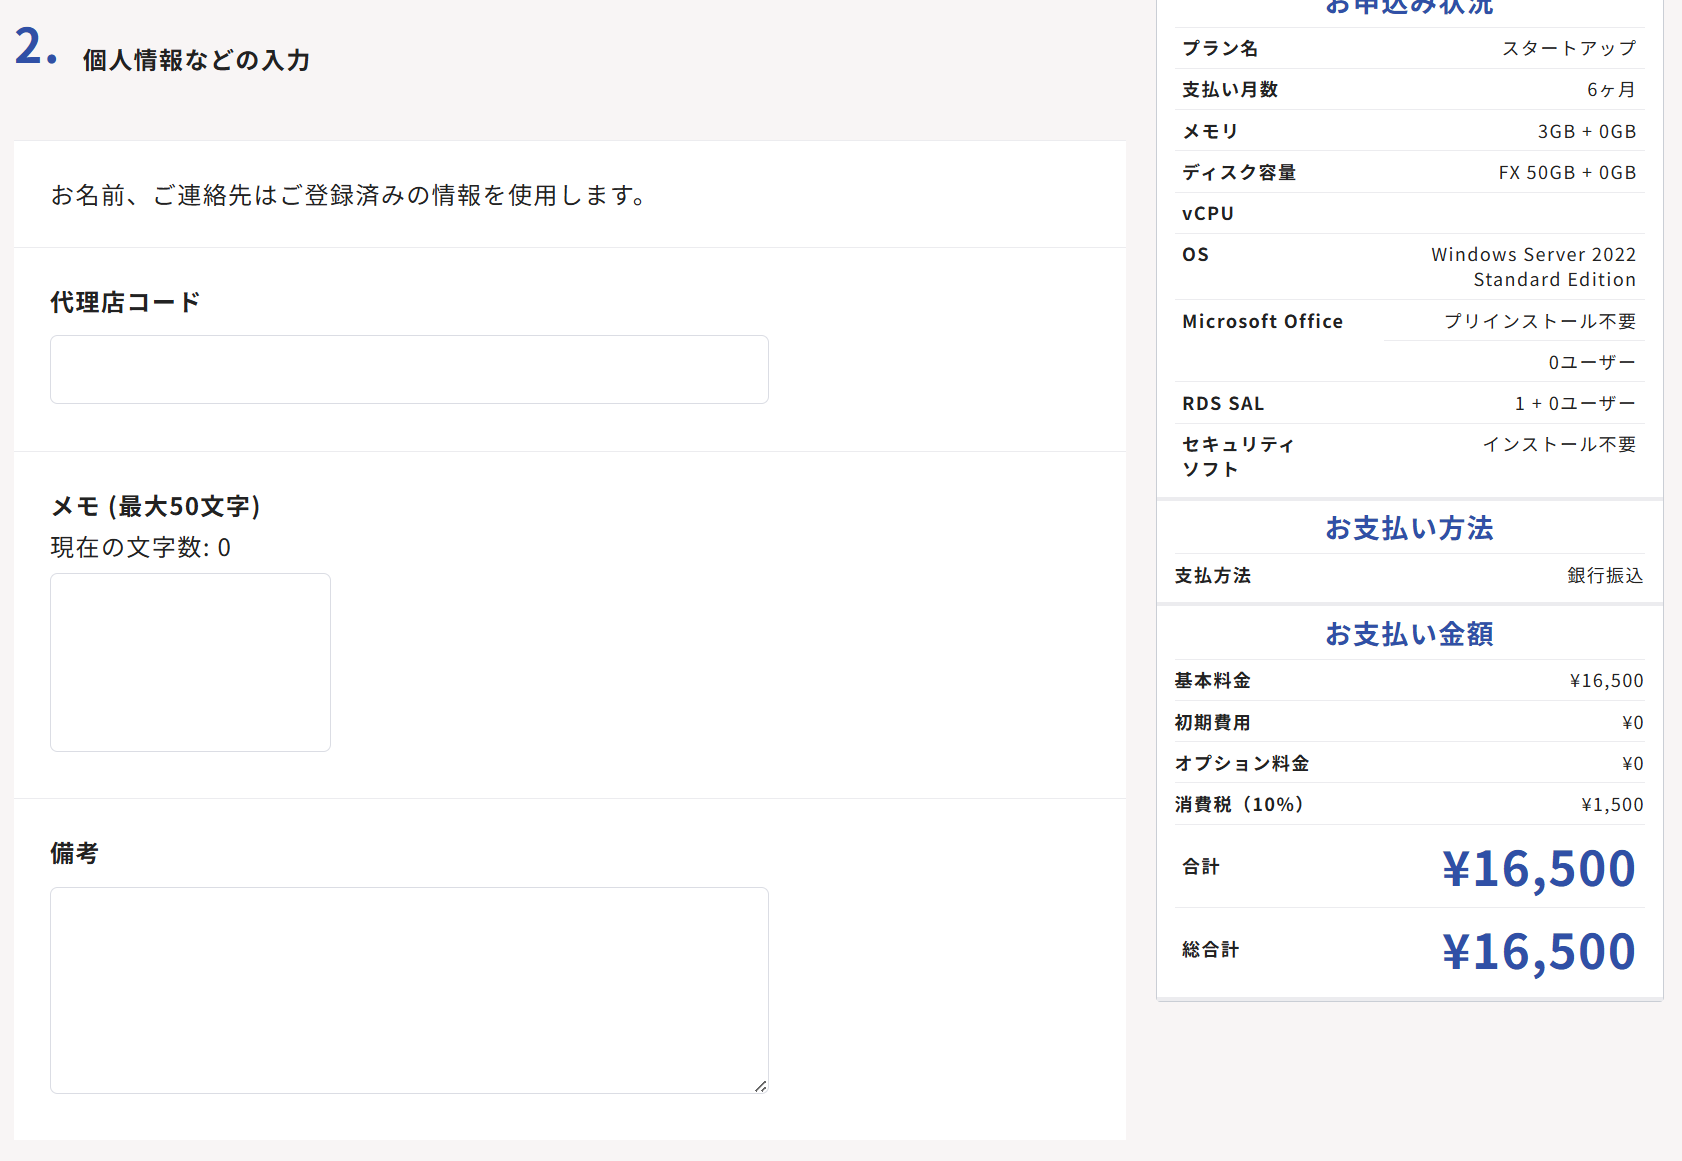Click the 個人情報などの入力 section heading
Screen dimensions: 1682x1161
(x=196, y=60)
